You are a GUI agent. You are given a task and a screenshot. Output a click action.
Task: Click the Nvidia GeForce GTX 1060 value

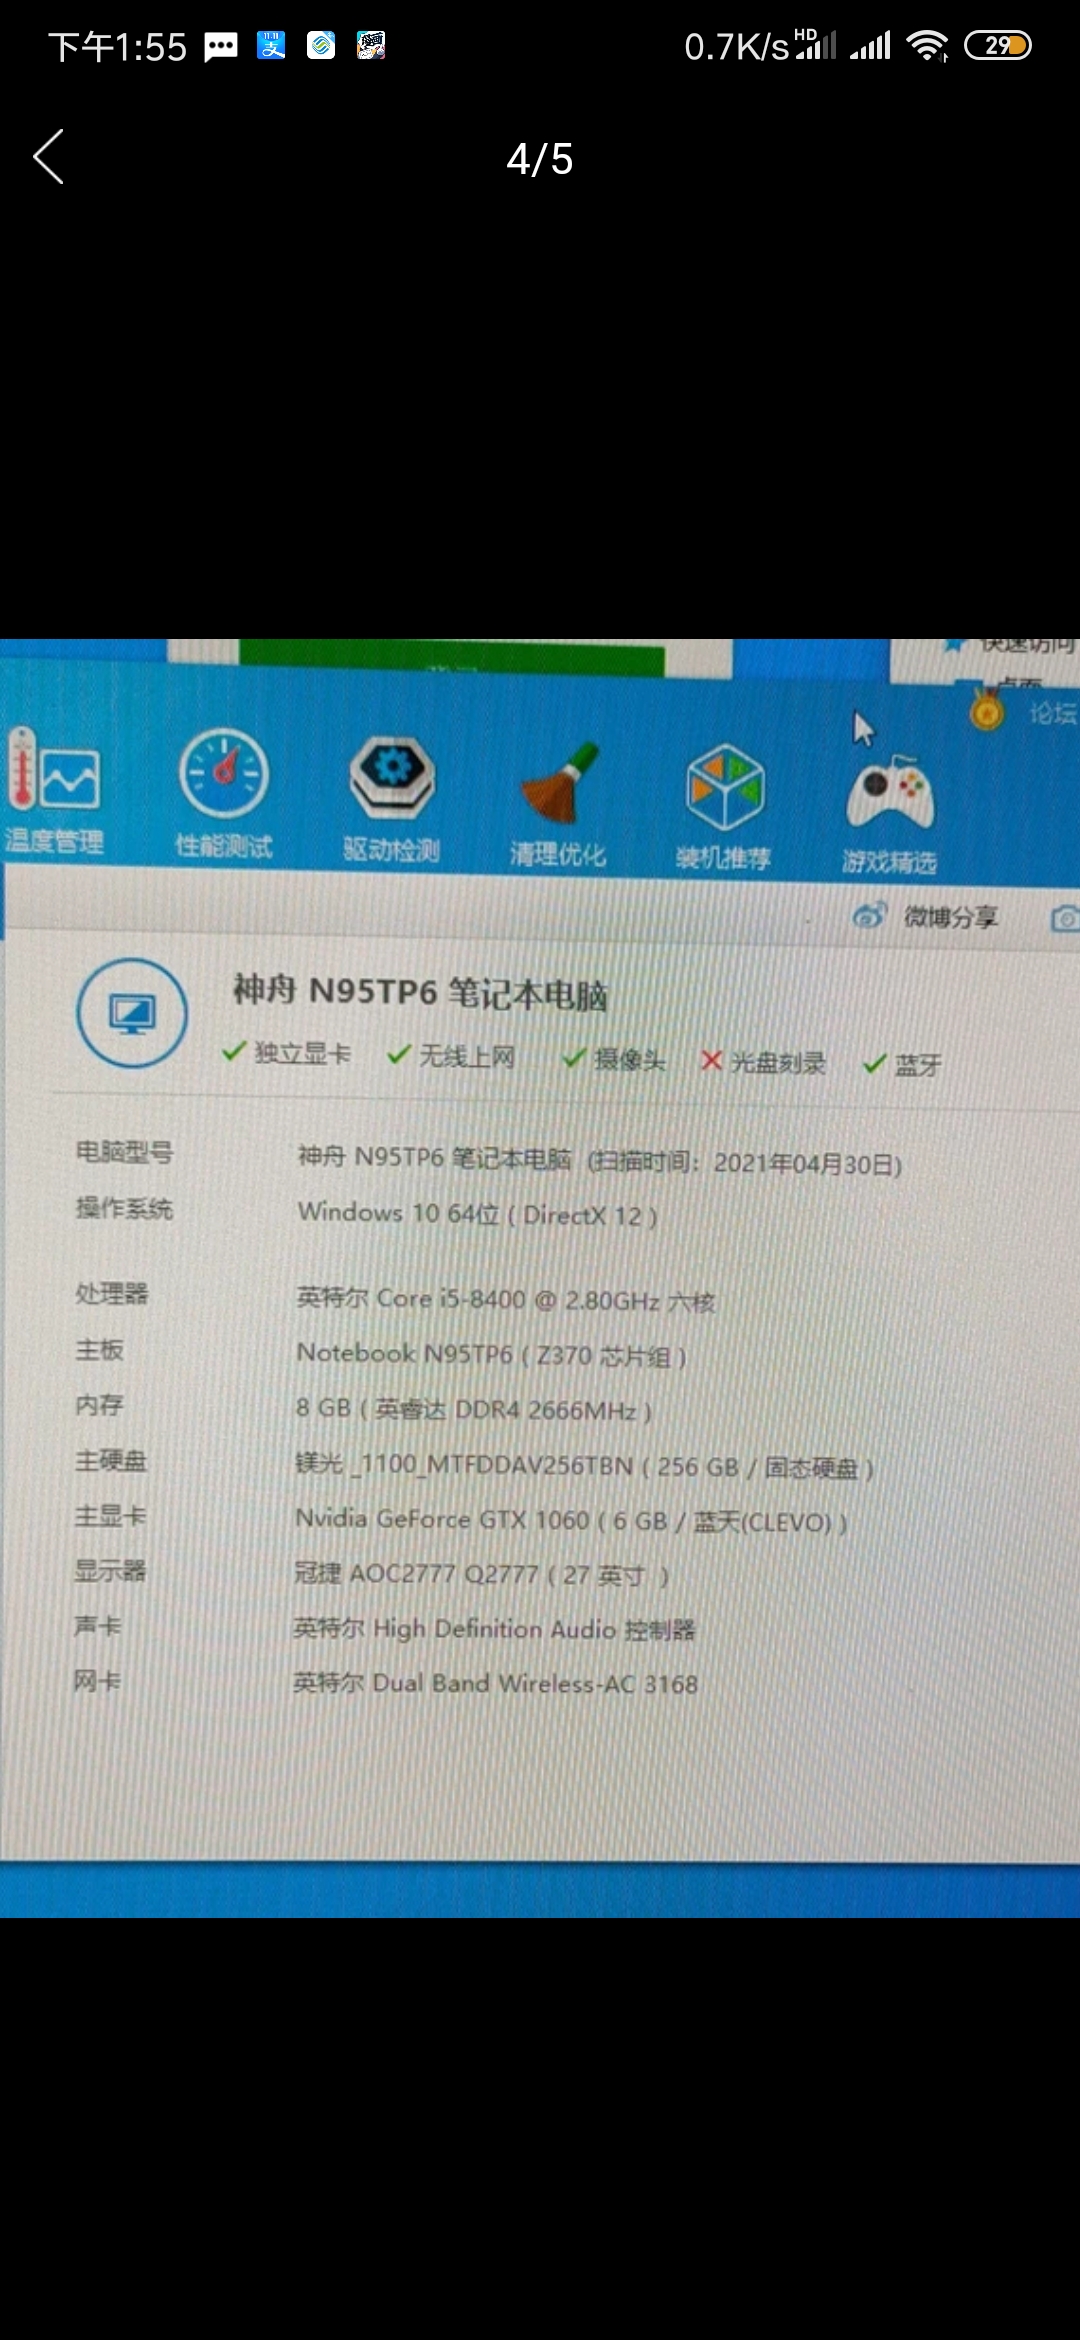(571, 1521)
